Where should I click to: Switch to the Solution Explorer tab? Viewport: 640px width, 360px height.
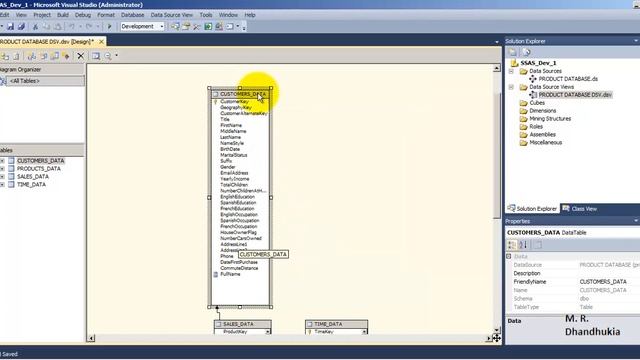click(532, 209)
